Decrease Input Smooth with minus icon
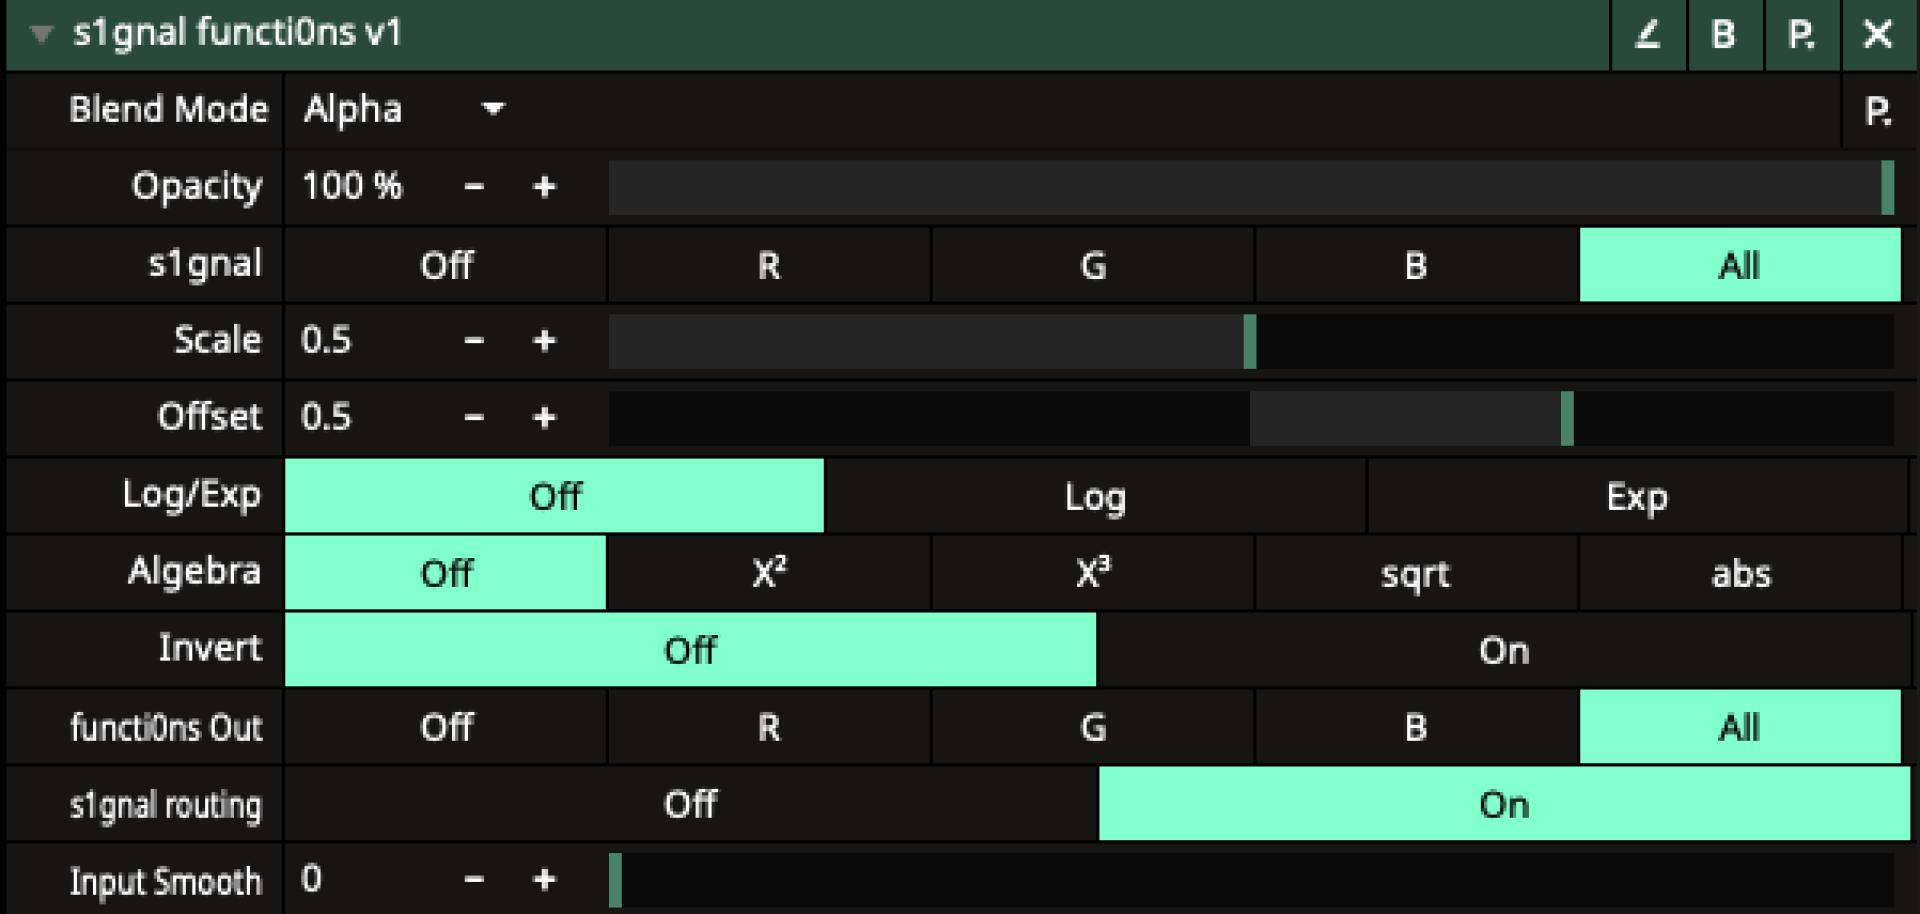Viewport: 1920px width, 914px height. (474, 880)
